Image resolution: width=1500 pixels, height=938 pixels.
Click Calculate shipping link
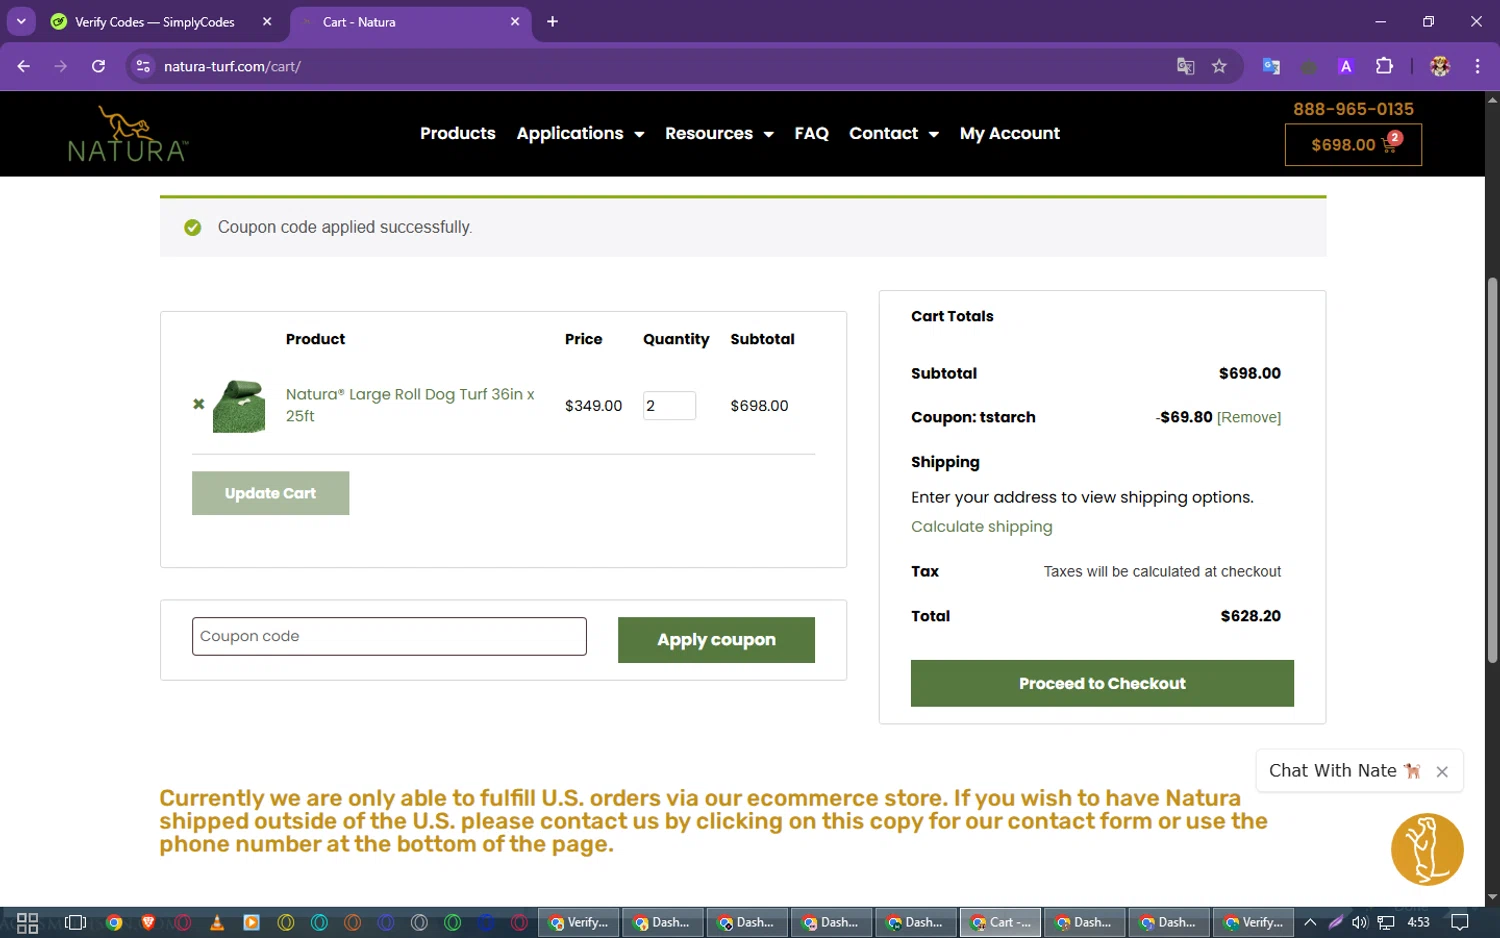pos(981,527)
